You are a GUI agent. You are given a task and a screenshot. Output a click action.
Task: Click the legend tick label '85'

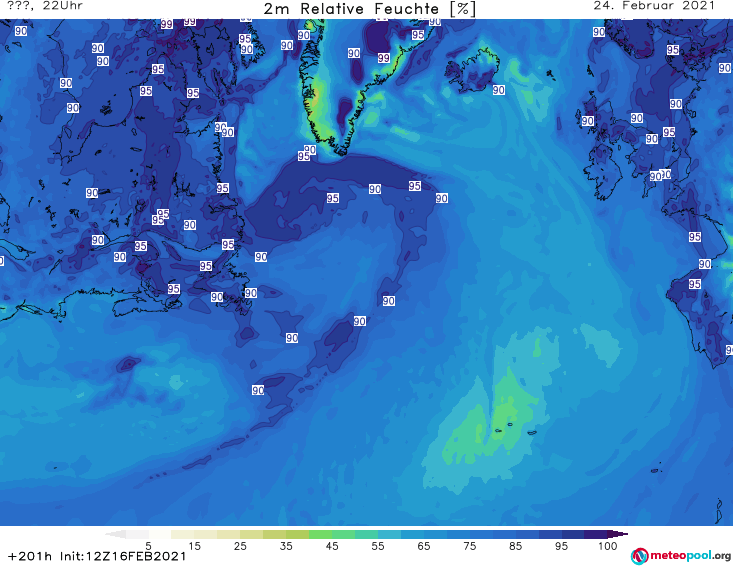(515, 546)
